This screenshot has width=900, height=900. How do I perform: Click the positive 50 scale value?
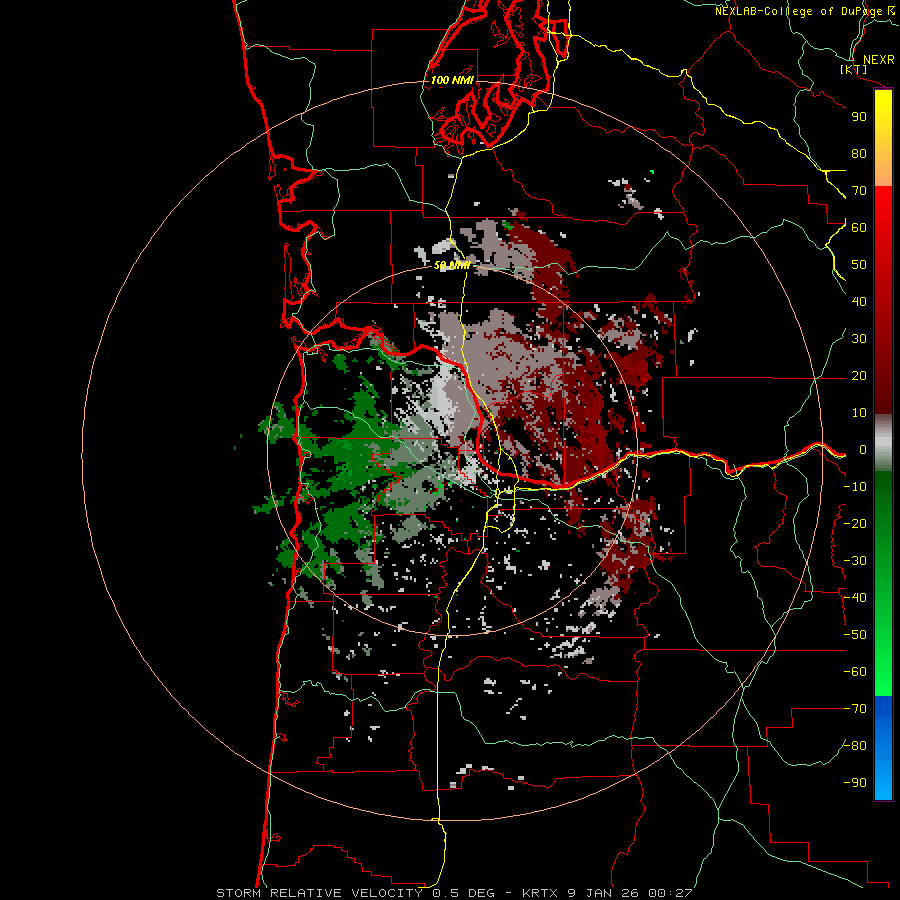tap(859, 265)
